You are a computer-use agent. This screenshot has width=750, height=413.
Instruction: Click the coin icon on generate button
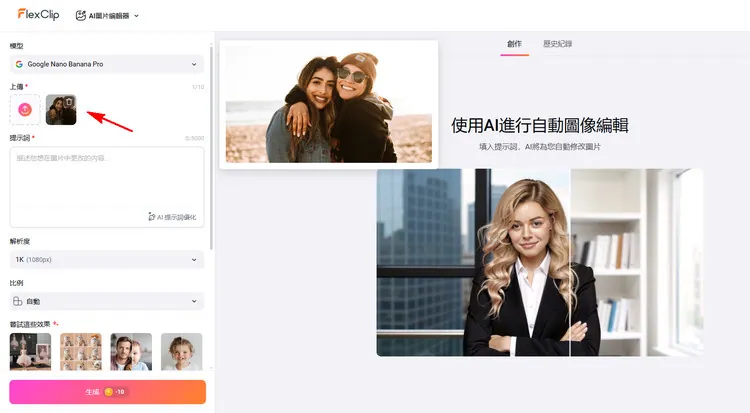(x=109, y=392)
